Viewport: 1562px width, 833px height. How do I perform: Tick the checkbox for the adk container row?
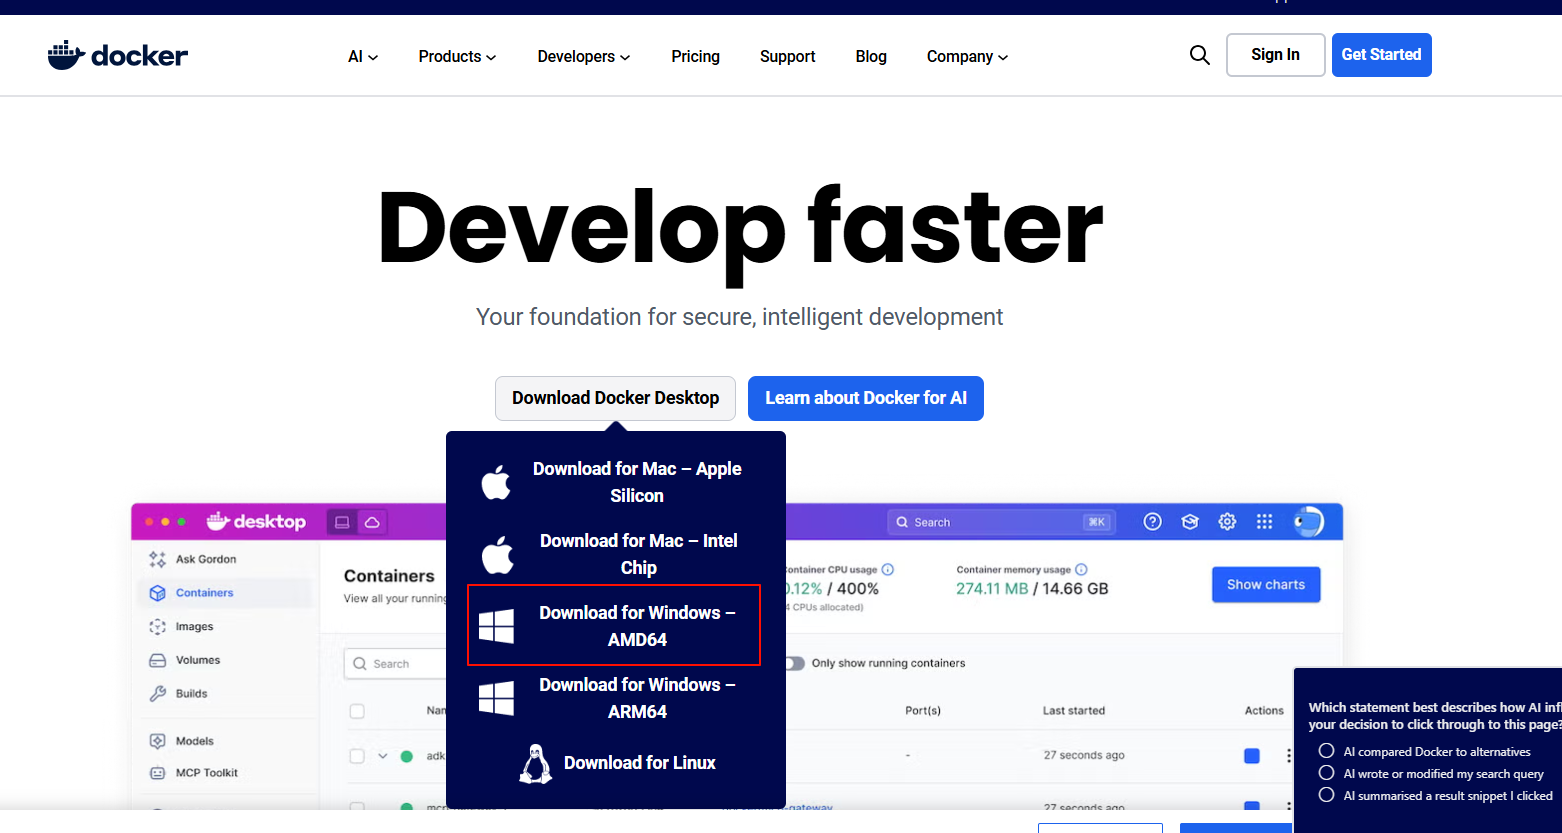pos(357,756)
